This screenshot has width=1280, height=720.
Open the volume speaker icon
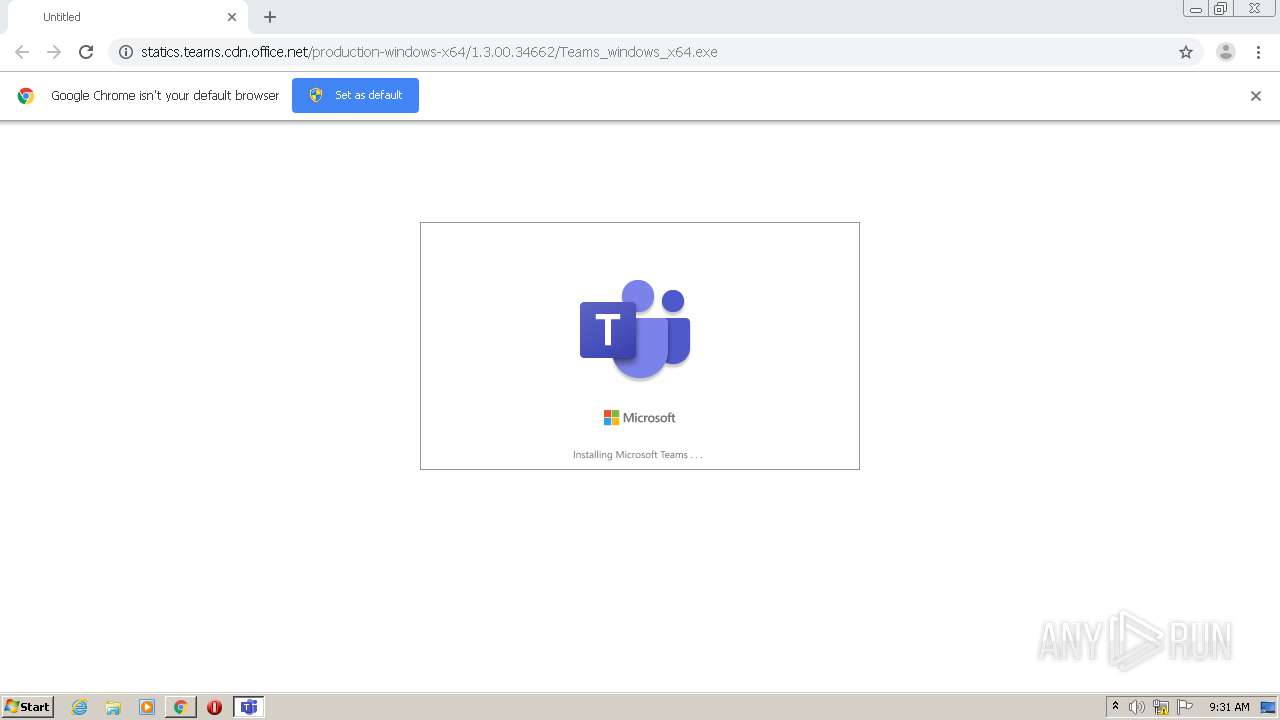tap(1137, 707)
